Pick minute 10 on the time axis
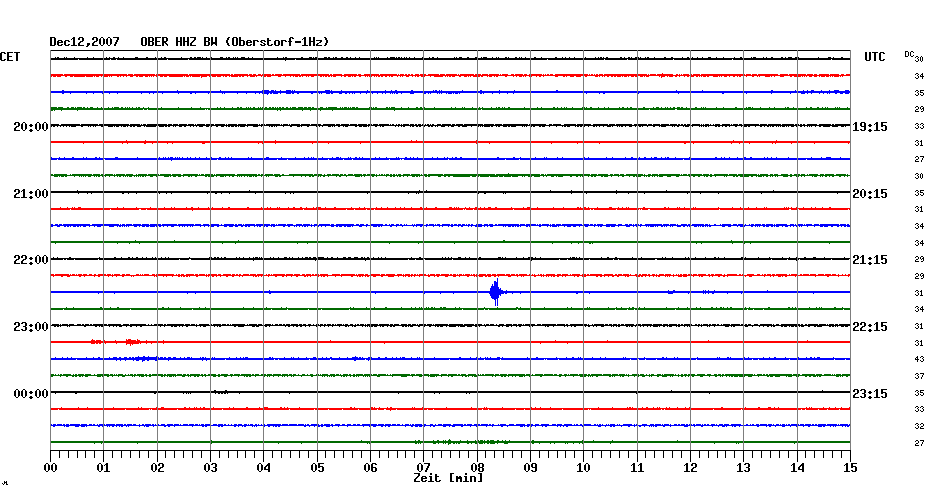This screenshot has width=930, height=494. click(584, 468)
